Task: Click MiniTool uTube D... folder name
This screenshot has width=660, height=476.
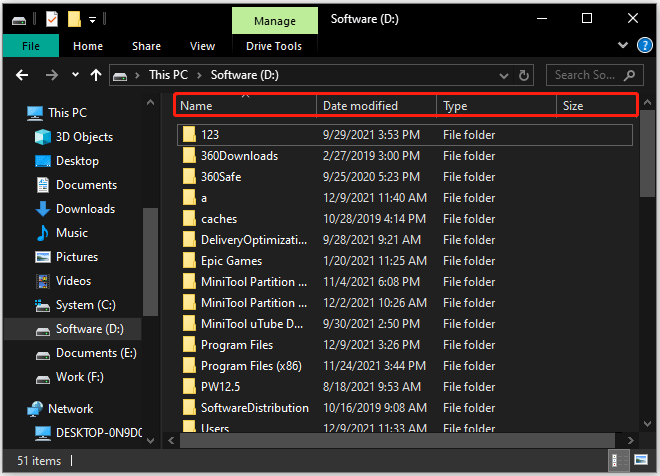Action: (x=252, y=324)
